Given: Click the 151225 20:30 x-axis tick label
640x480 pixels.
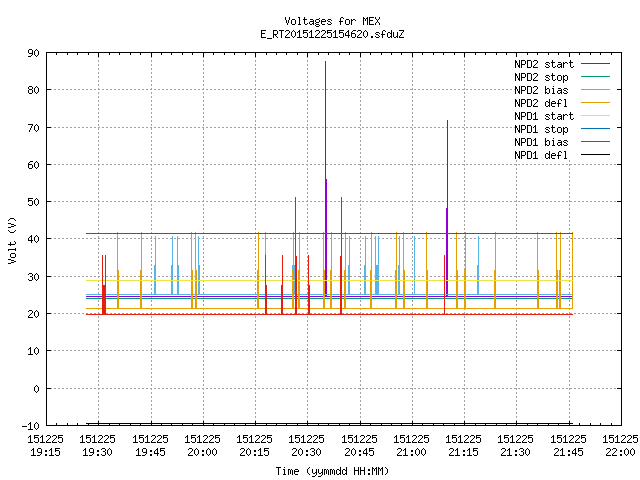Looking at the screenshot, I should (306, 446).
